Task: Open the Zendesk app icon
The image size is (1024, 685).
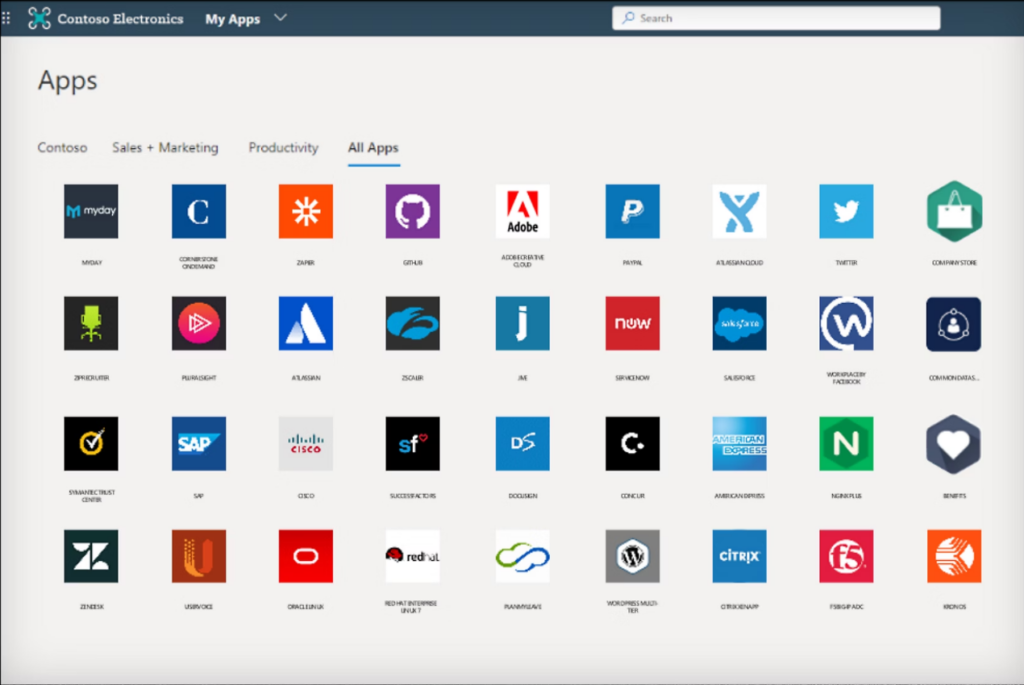Action: click(x=91, y=556)
